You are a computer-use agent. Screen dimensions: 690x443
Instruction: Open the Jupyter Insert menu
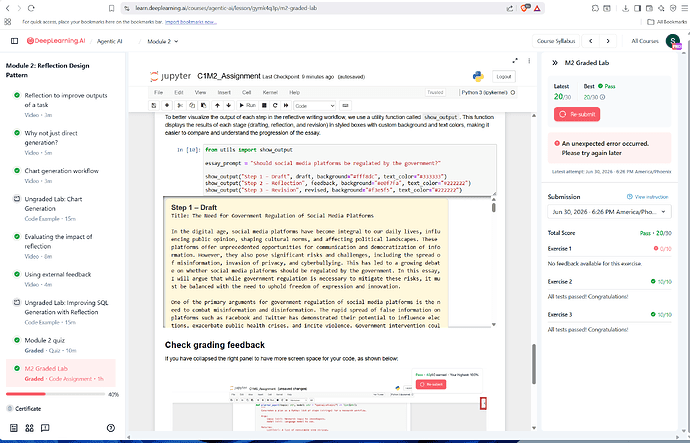pyautogui.click(x=224, y=92)
